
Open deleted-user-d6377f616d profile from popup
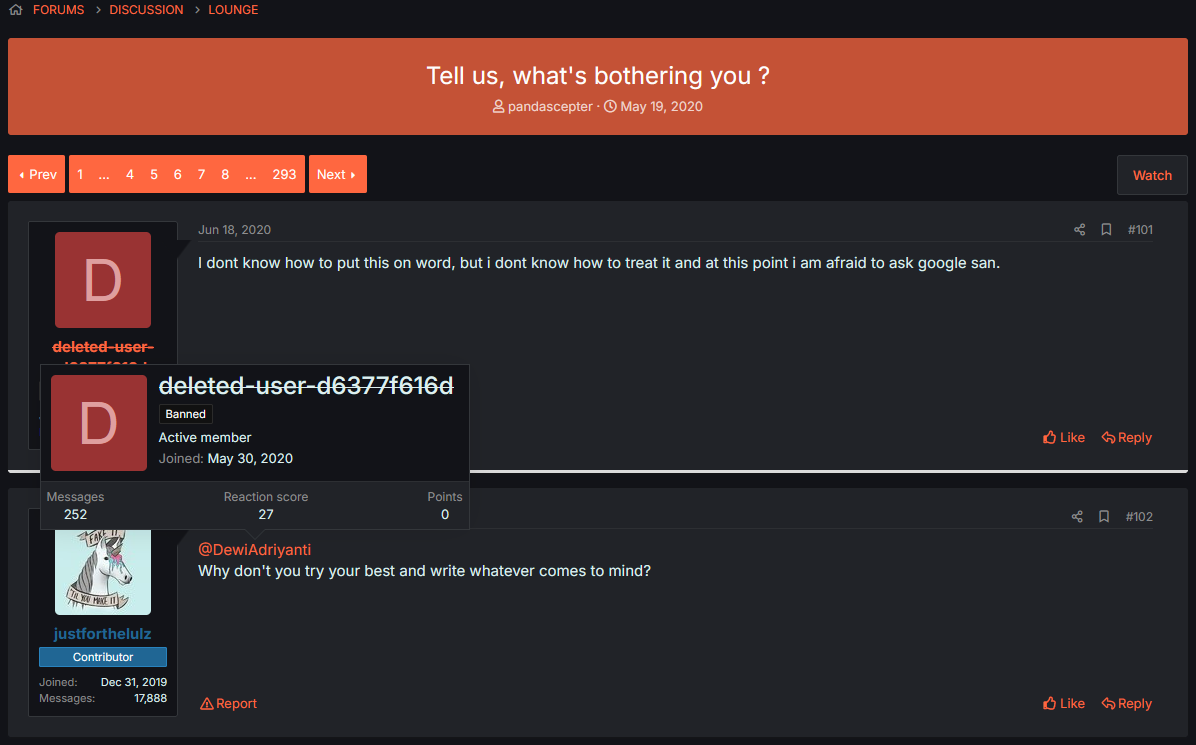[x=306, y=386]
